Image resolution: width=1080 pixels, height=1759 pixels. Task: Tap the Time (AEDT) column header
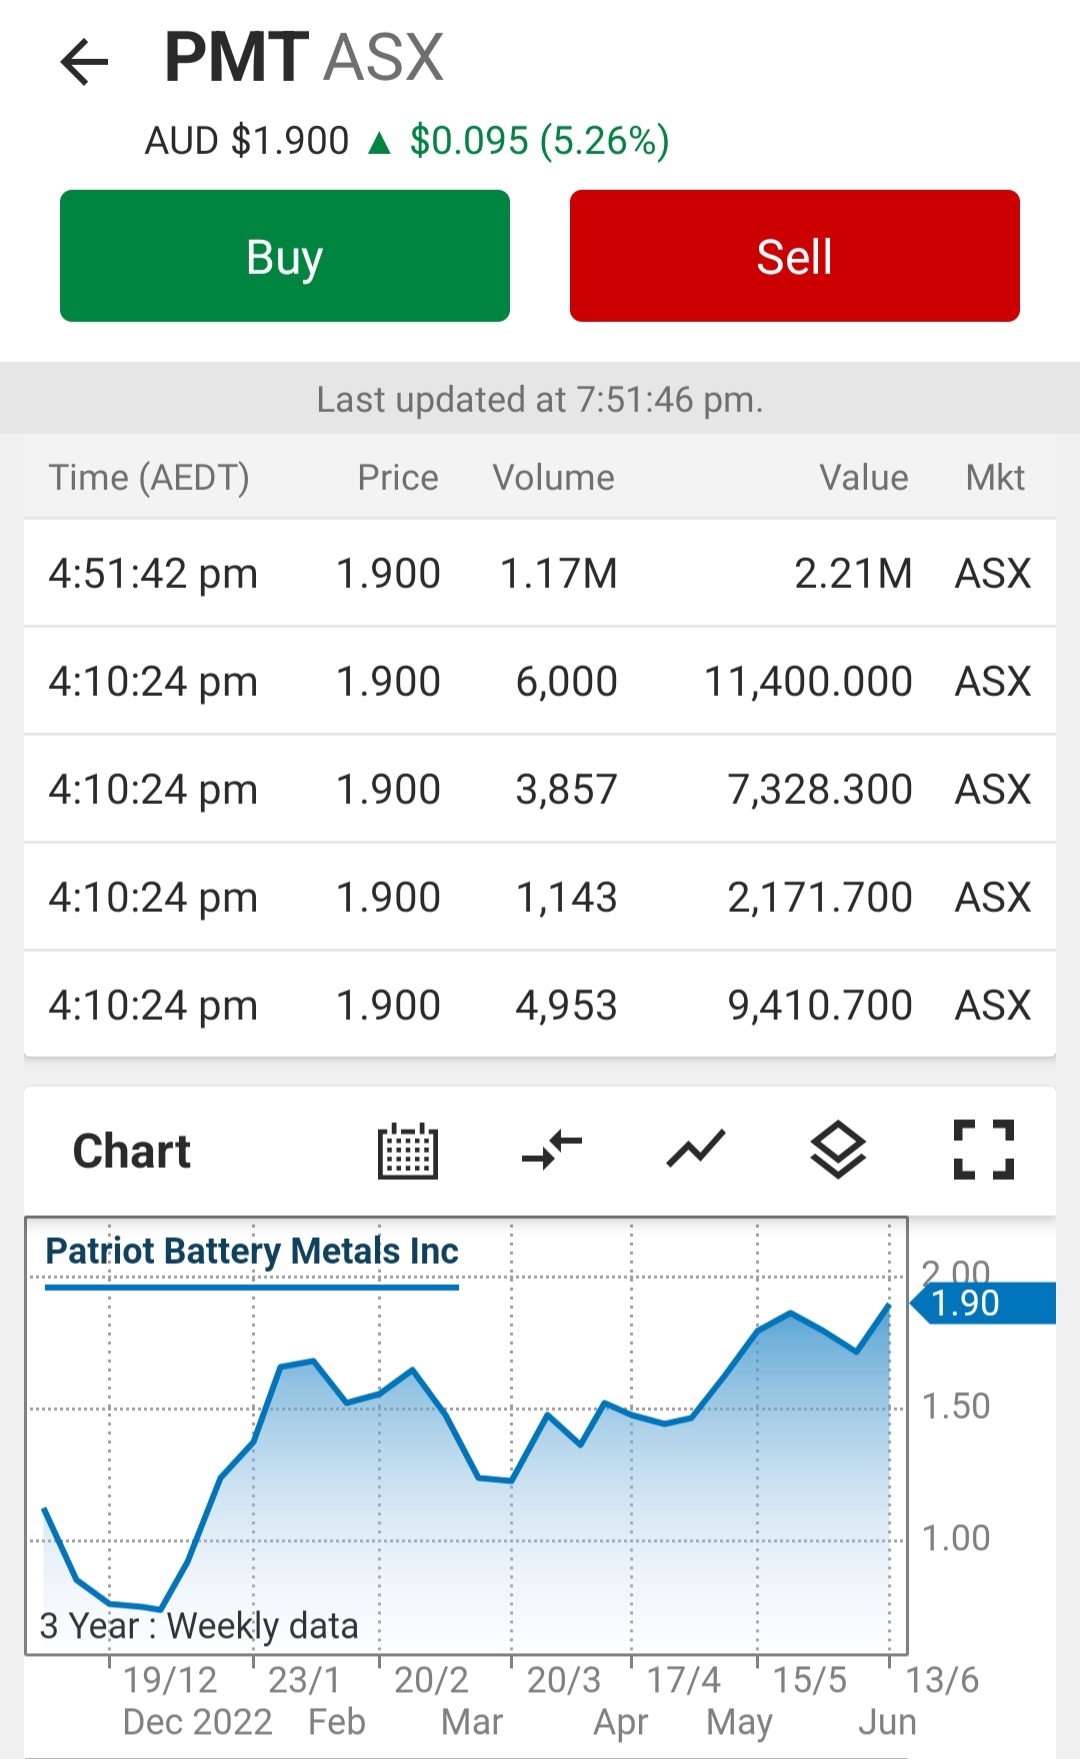[149, 478]
